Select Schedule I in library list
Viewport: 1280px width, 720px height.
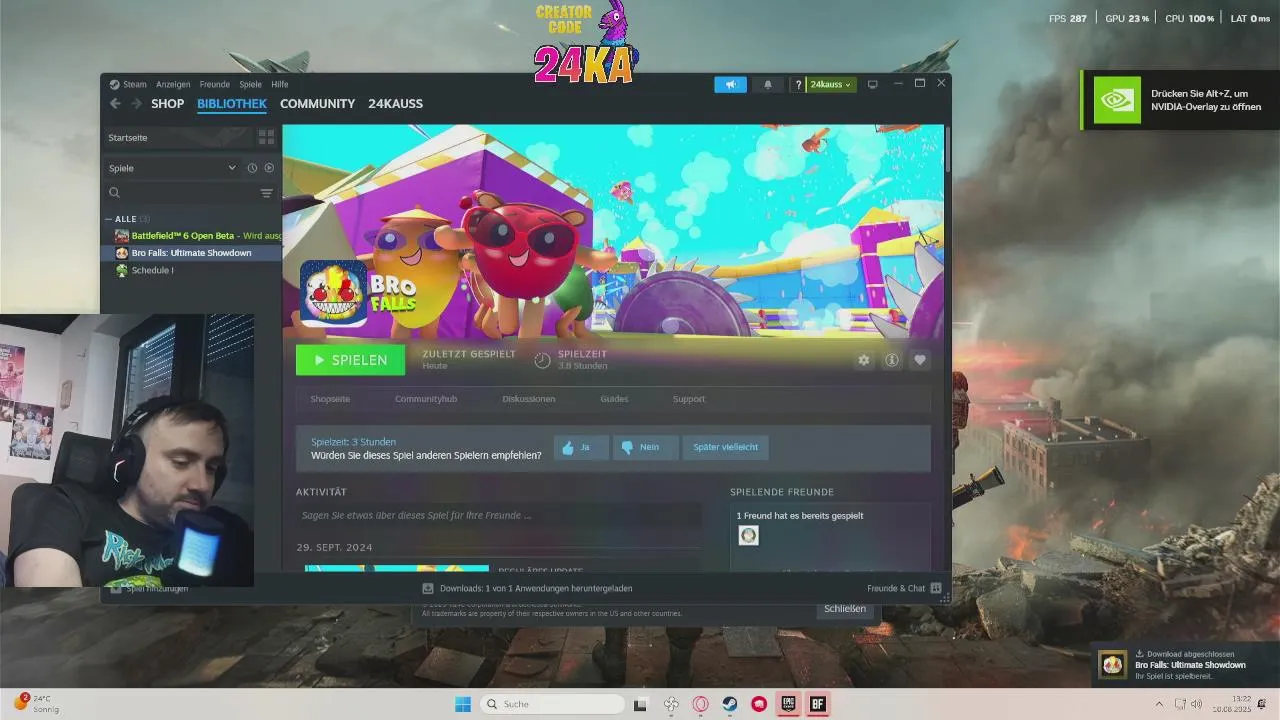click(152, 270)
